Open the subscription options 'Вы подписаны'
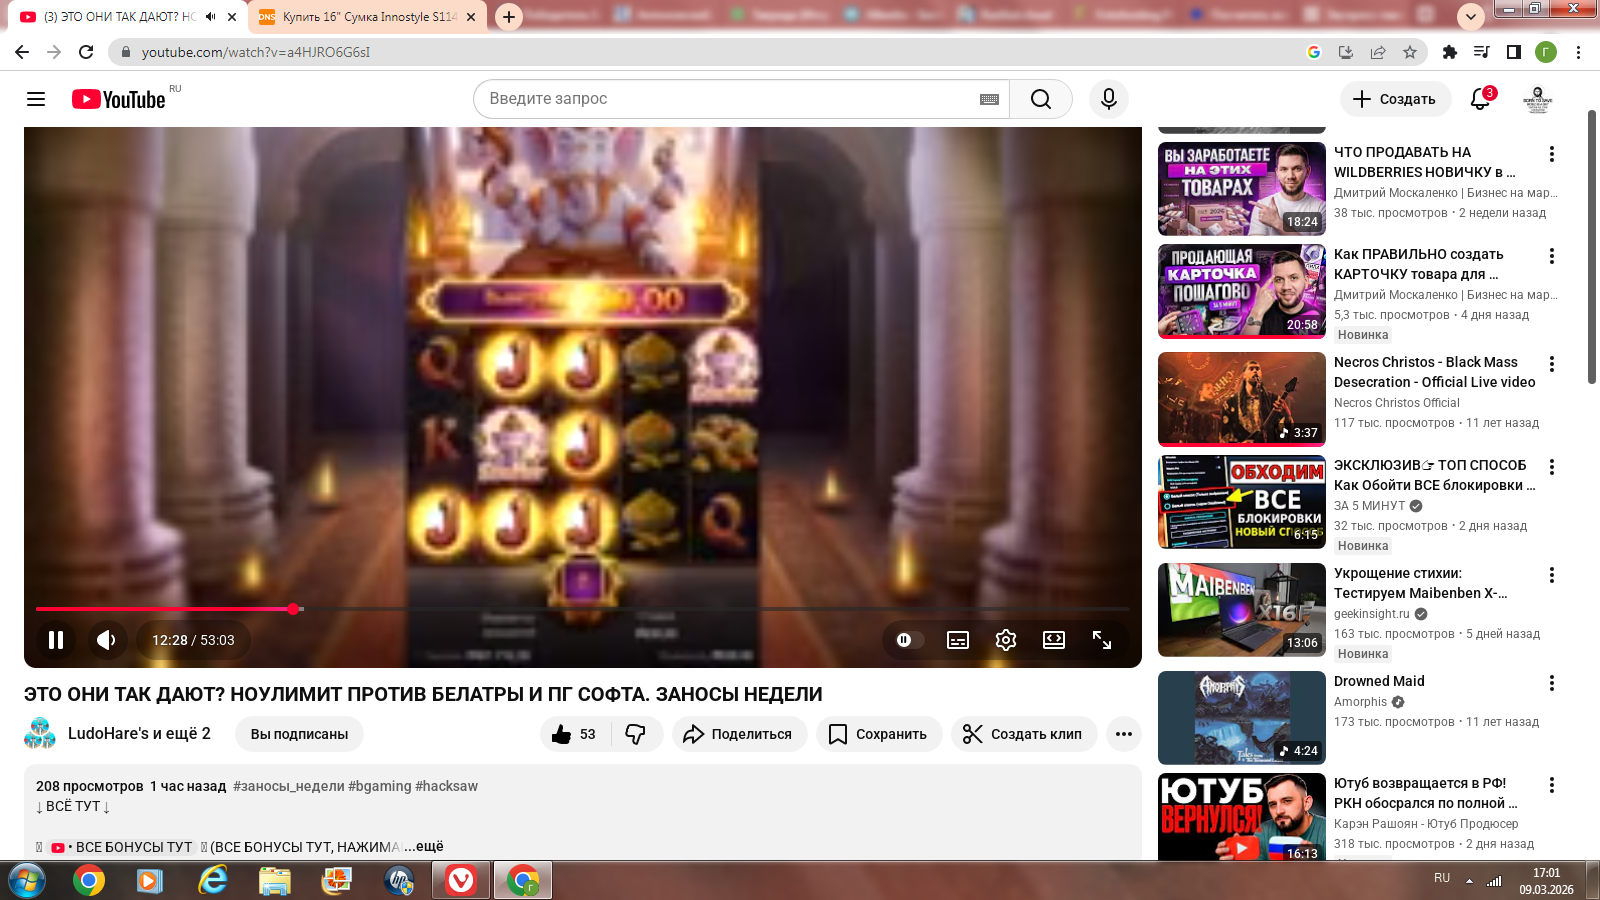 coord(299,734)
